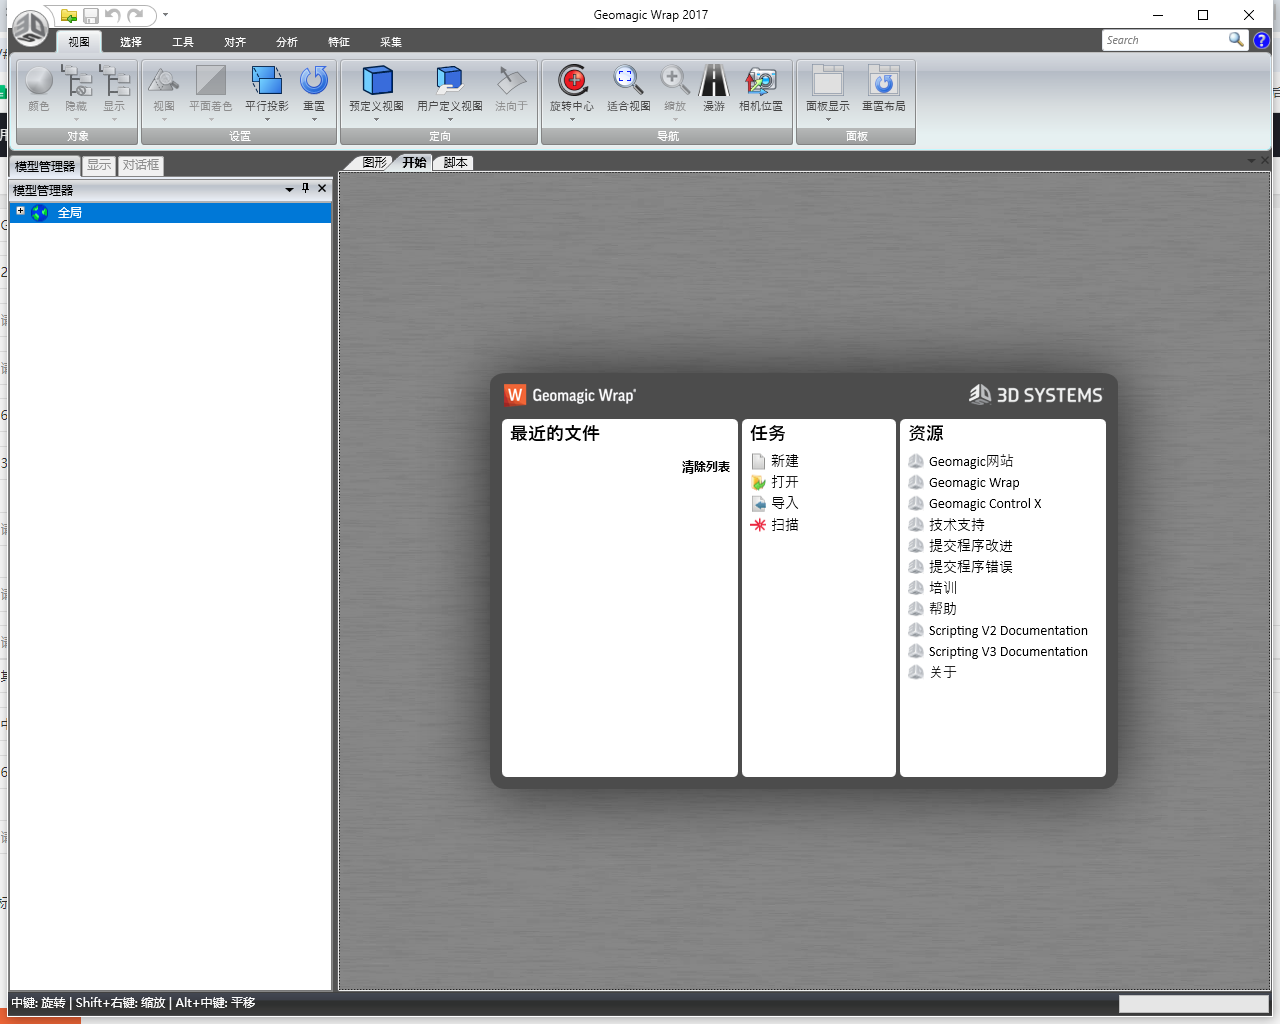
Task: Switch to the 显示 panel tab
Action: (99, 165)
